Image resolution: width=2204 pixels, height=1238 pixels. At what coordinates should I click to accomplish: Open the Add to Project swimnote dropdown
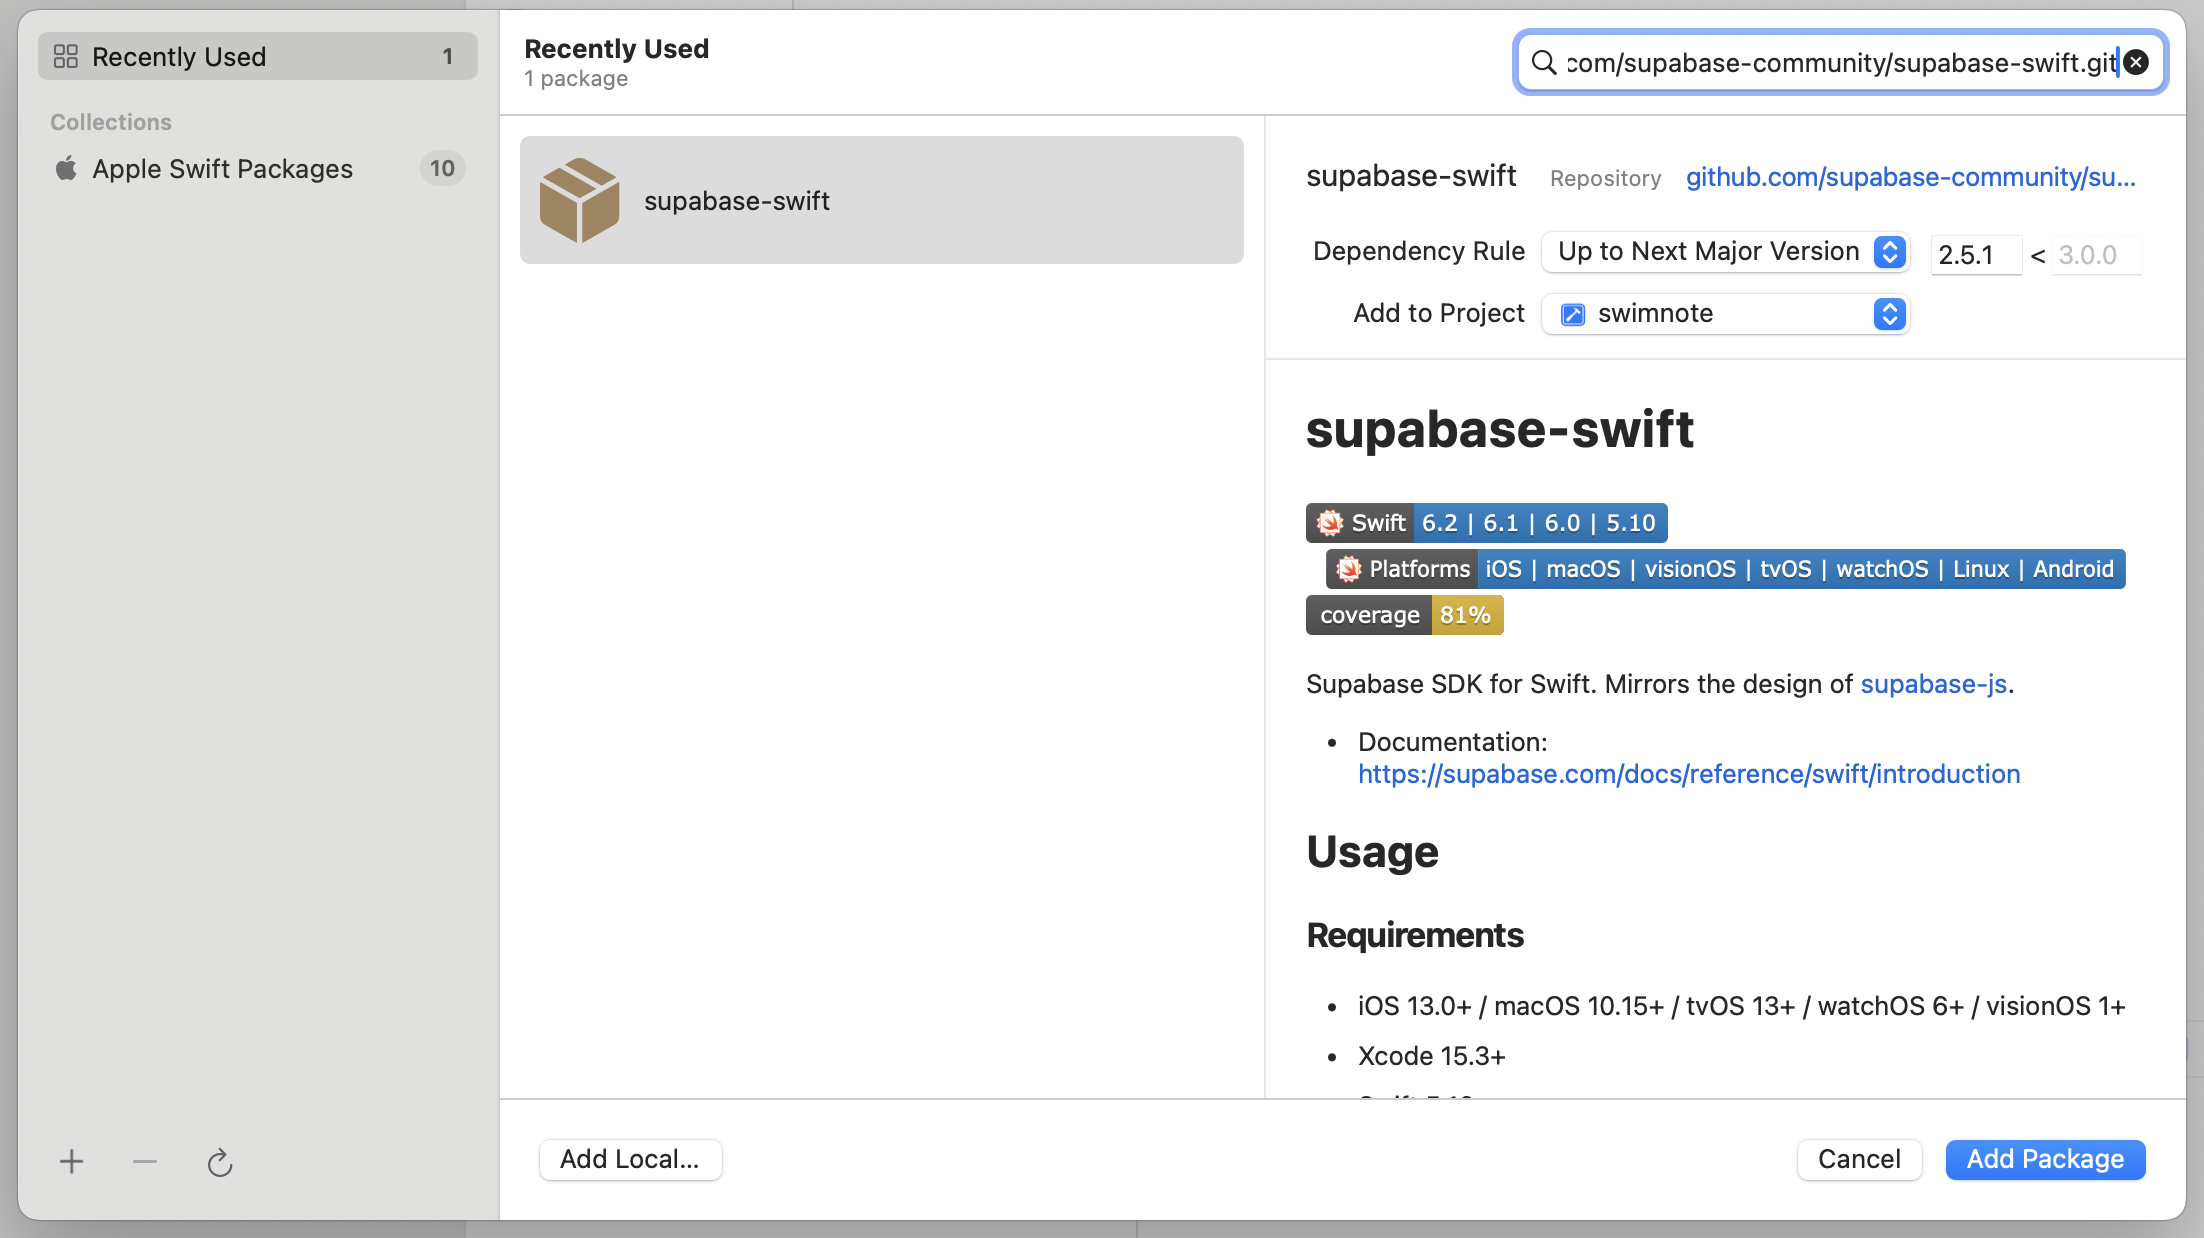(x=1726, y=314)
